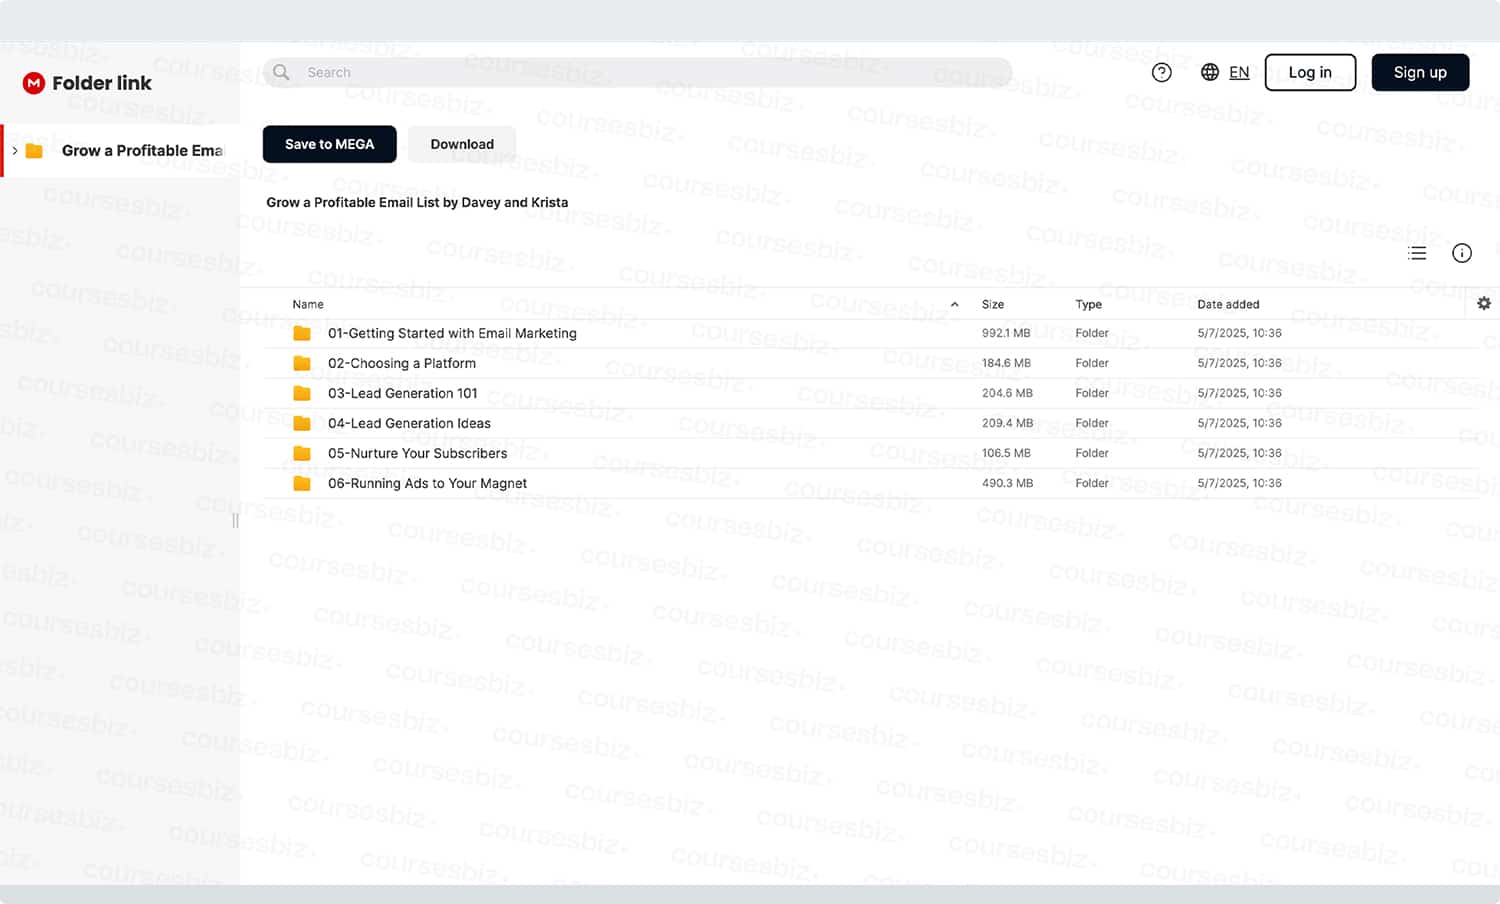1500x904 pixels.
Task: Select 03-Lead Generation 101 folder name
Action: 403,393
